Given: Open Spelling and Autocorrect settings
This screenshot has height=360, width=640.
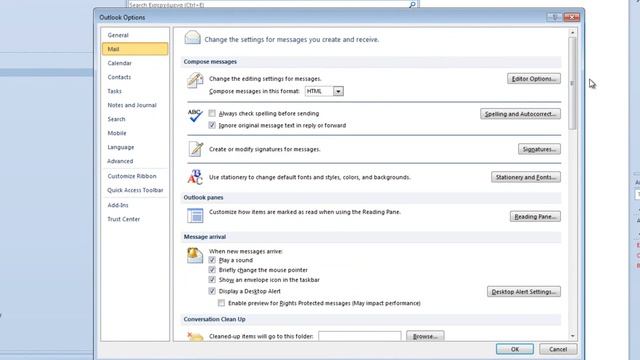Looking at the screenshot, I should pyautogui.click(x=520, y=114).
